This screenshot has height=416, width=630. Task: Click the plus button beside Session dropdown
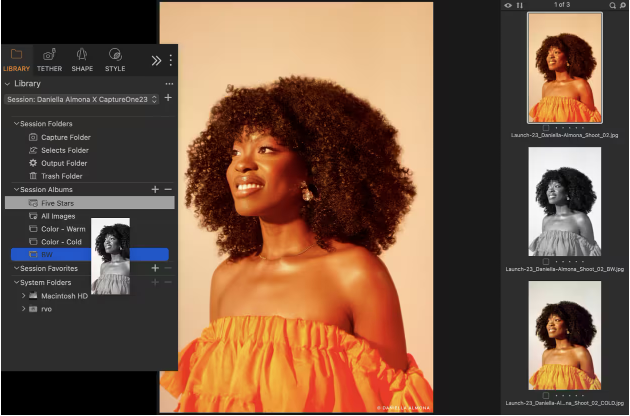[168, 99]
